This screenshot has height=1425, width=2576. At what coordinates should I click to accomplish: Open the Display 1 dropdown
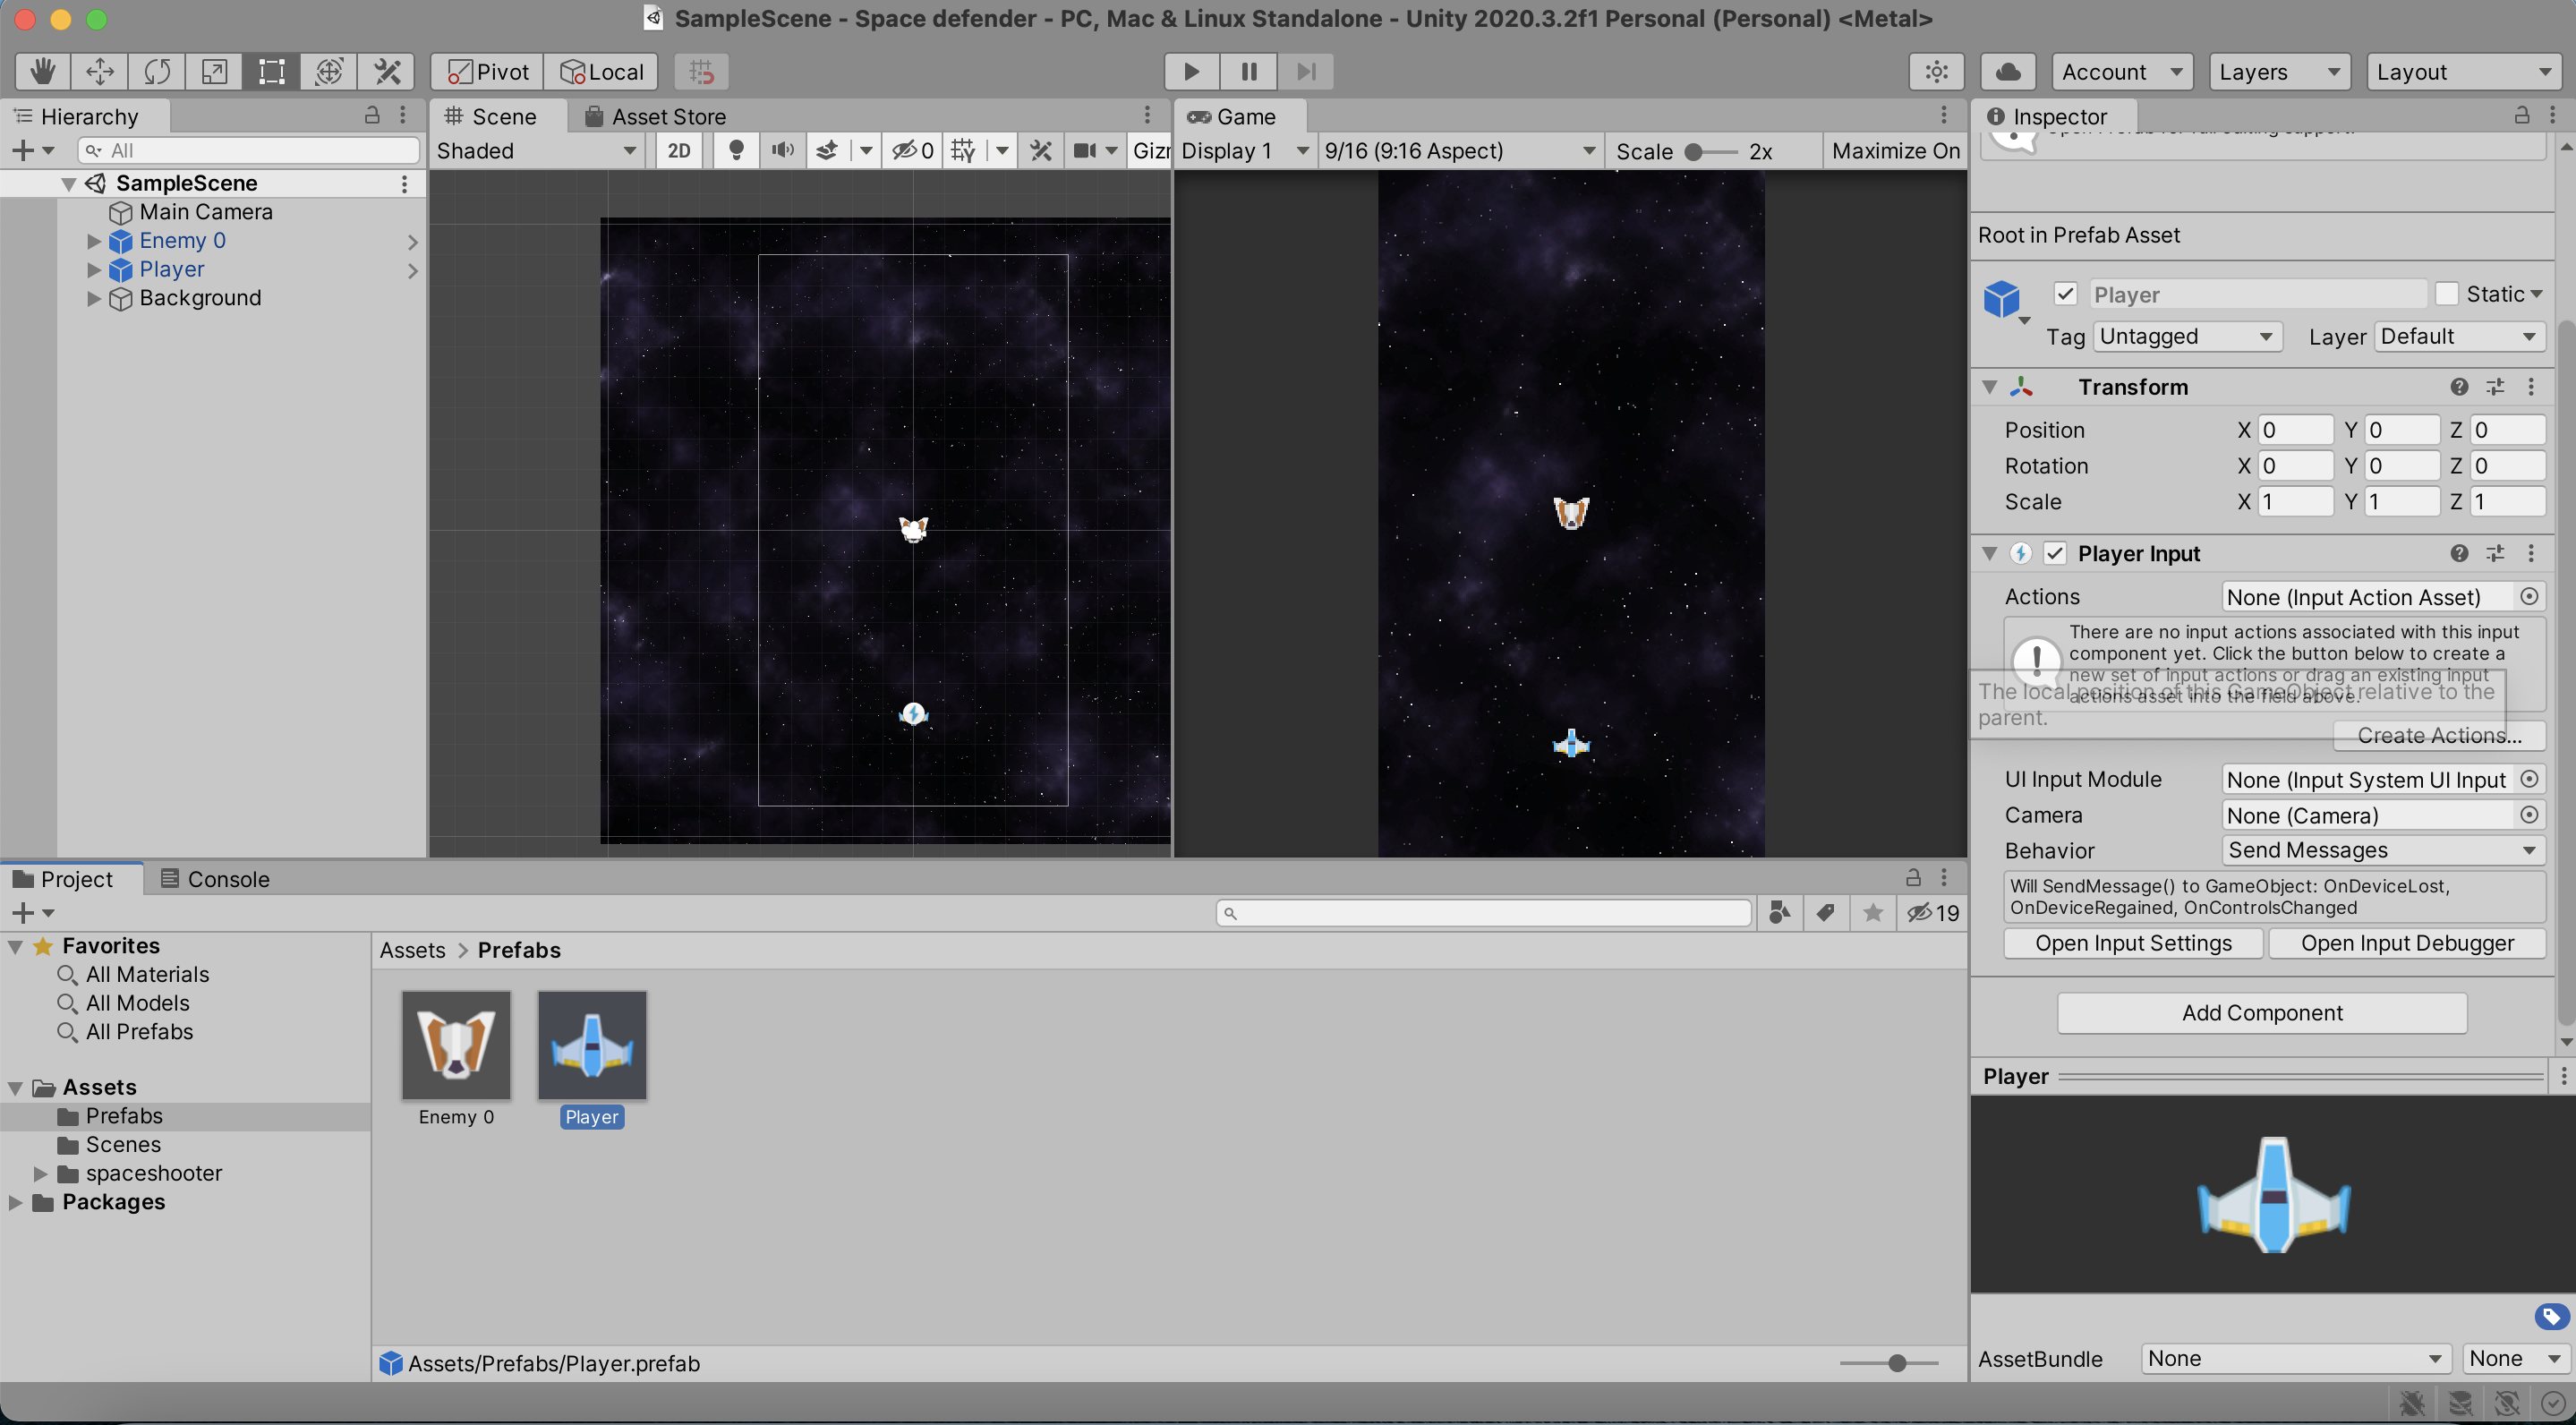(1244, 150)
